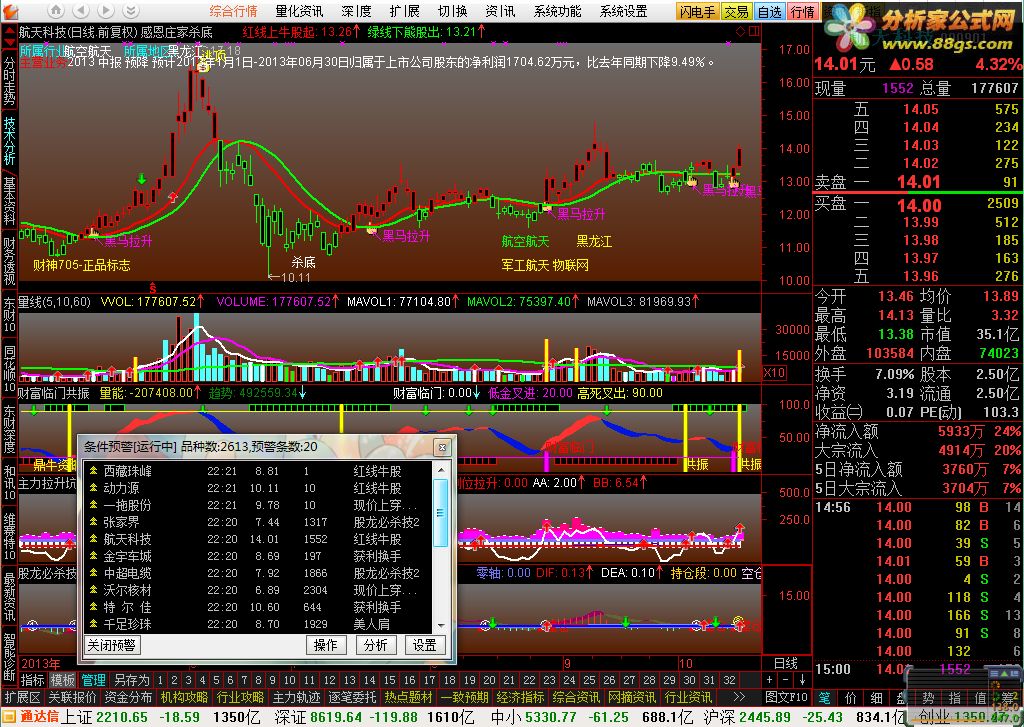Open the 资讯 menu
Screen dimensions: 1024x727
click(x=500, y=11)
